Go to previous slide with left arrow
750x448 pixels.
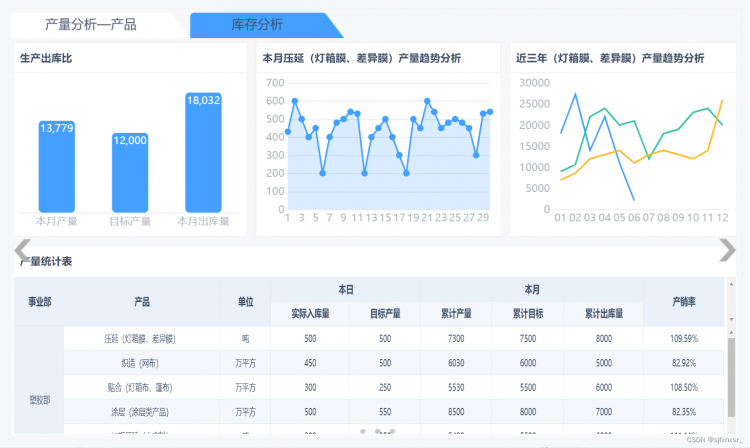(22, 249)
